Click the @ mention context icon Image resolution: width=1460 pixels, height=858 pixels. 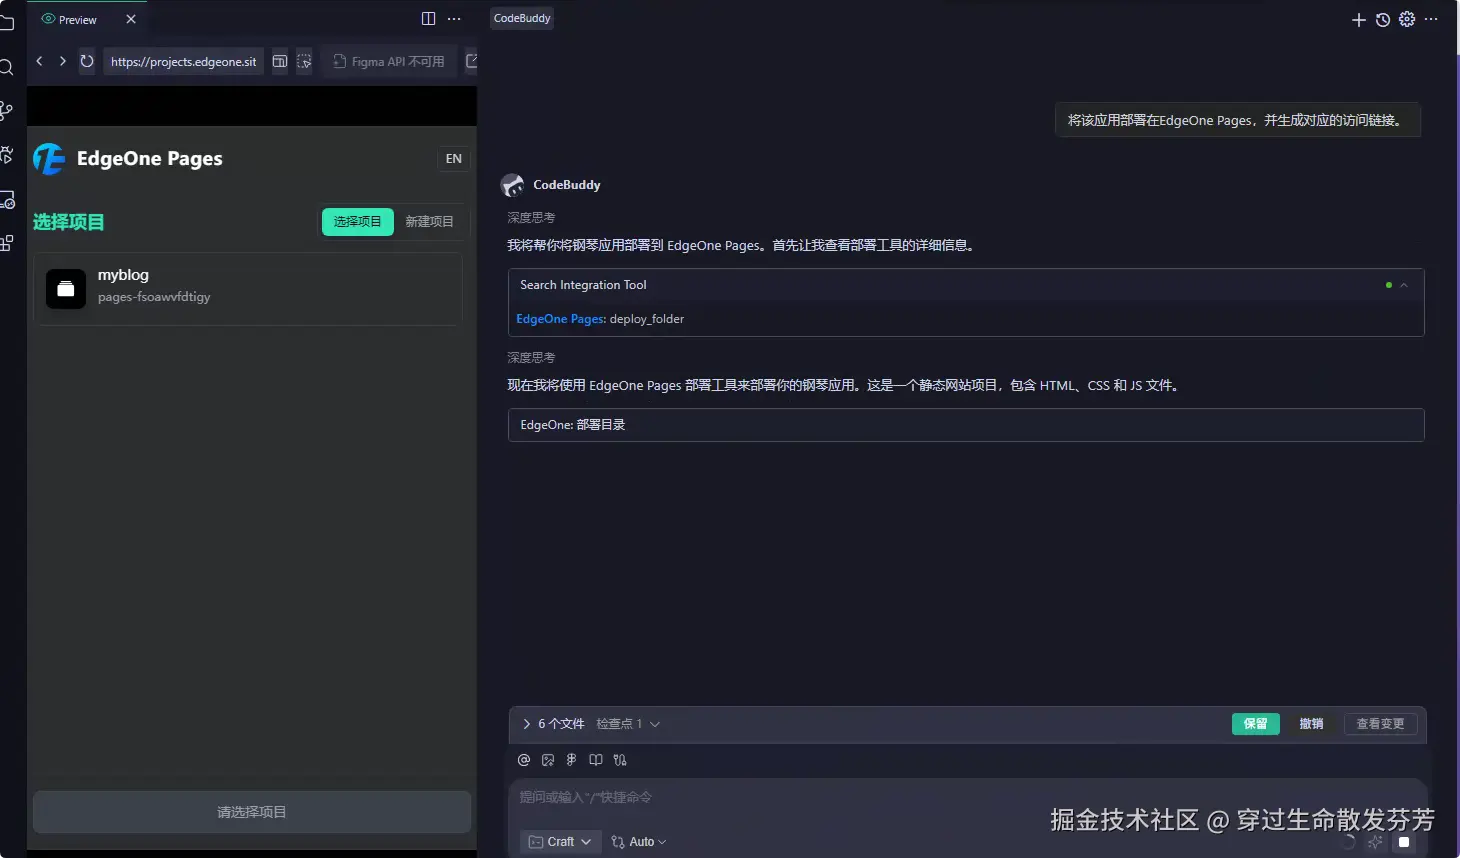click(524, 760)
